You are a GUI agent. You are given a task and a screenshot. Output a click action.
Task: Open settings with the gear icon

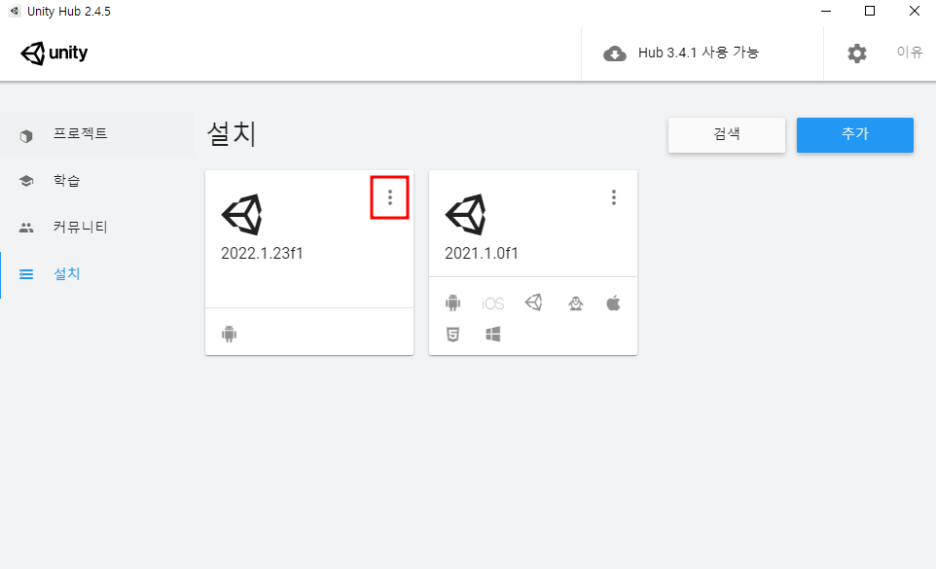point(857,53)
